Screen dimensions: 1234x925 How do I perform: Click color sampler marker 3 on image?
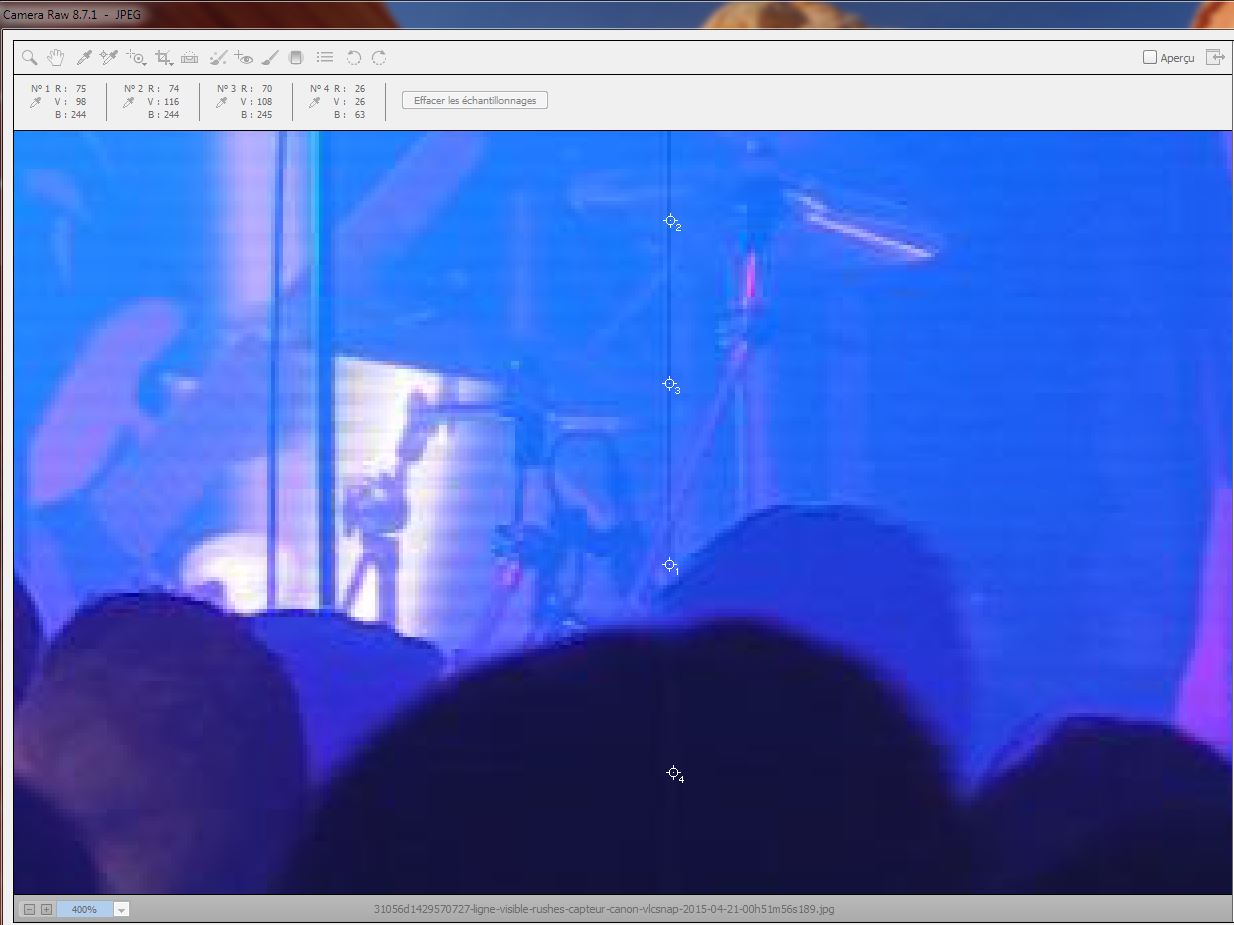[670, 384]
